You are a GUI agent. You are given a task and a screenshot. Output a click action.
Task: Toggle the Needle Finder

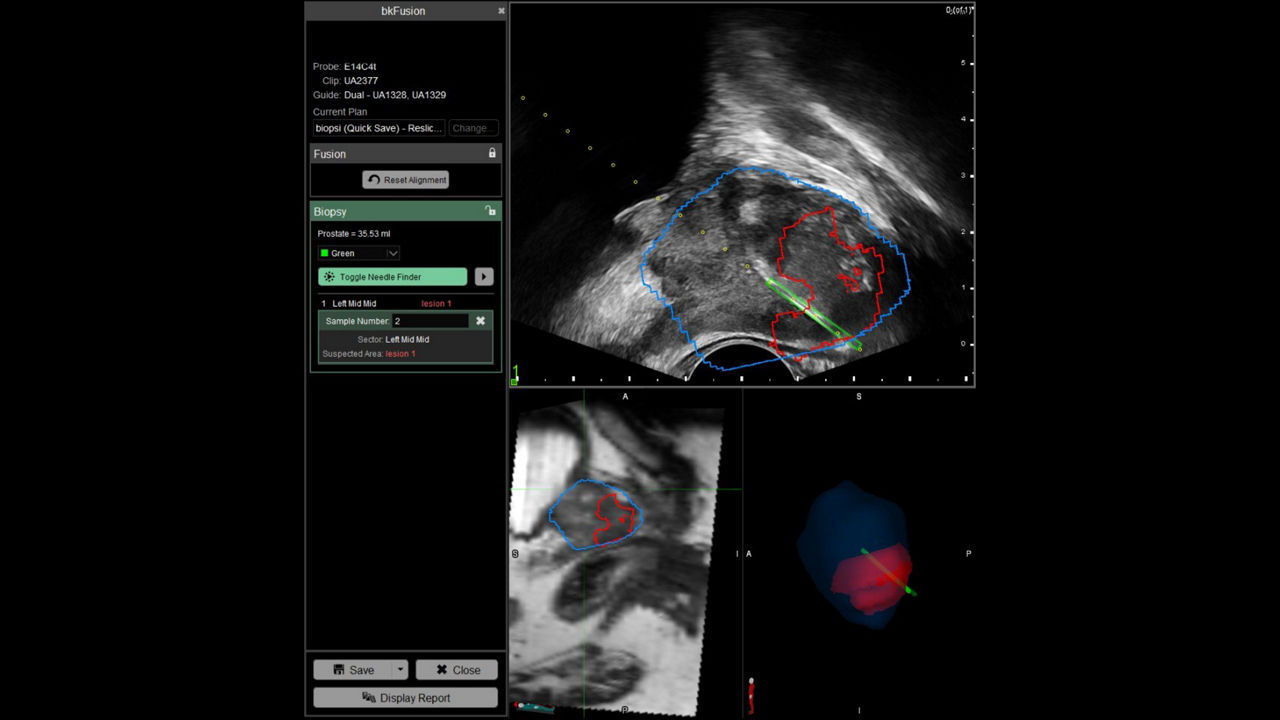pyautogui.click(x=392, y=276)
